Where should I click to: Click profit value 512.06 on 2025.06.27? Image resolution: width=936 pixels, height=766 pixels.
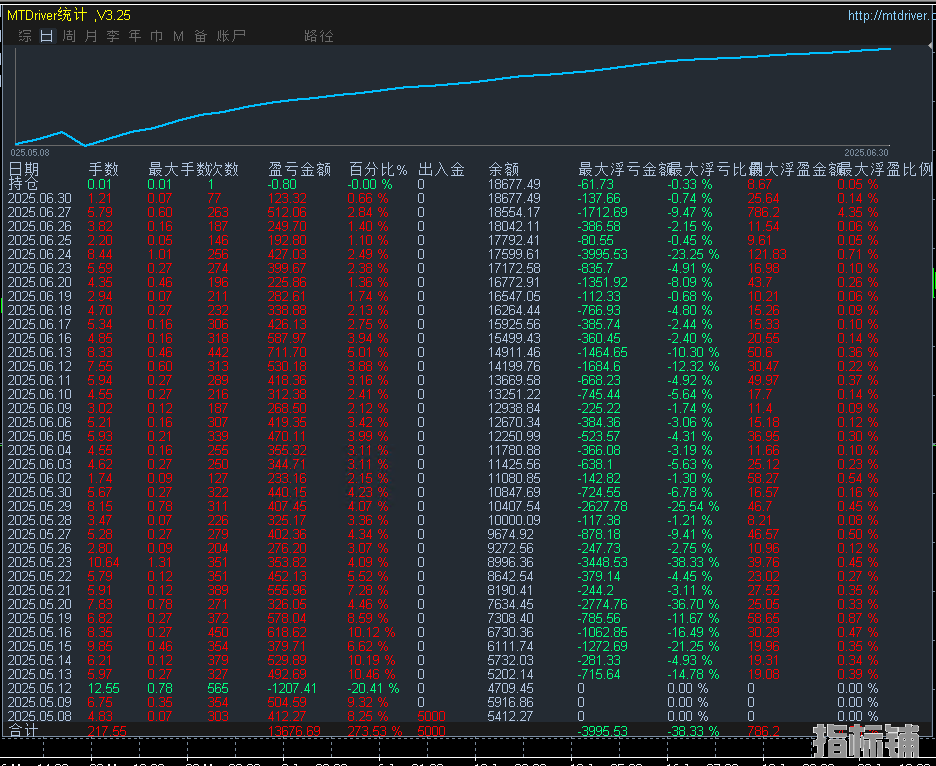click(287, 212)
